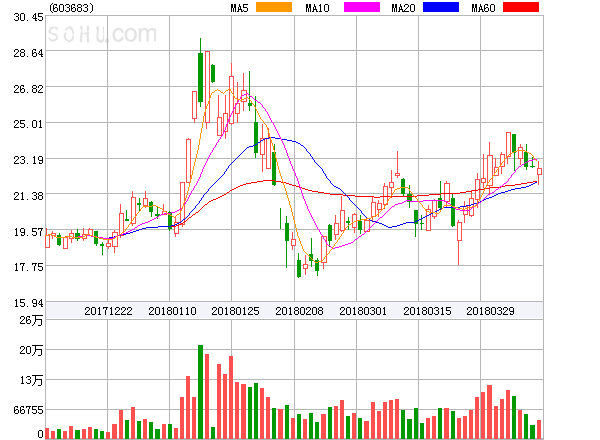The width and height of the screenshot is (600, 440).
Task: Select the MA60 legend label
Action: click(483, 8)
